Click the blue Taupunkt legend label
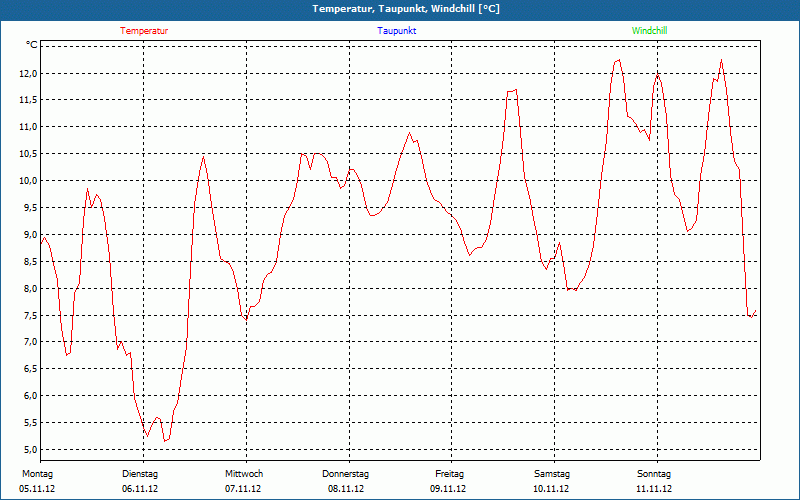 pos(397,31)
